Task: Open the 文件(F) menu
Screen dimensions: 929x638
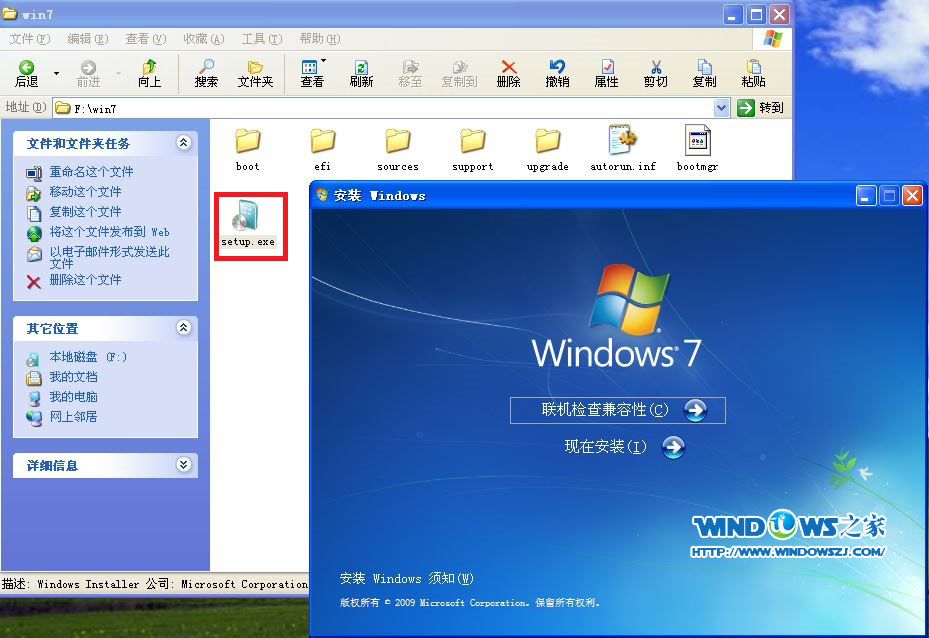Action: coord(30,39)
